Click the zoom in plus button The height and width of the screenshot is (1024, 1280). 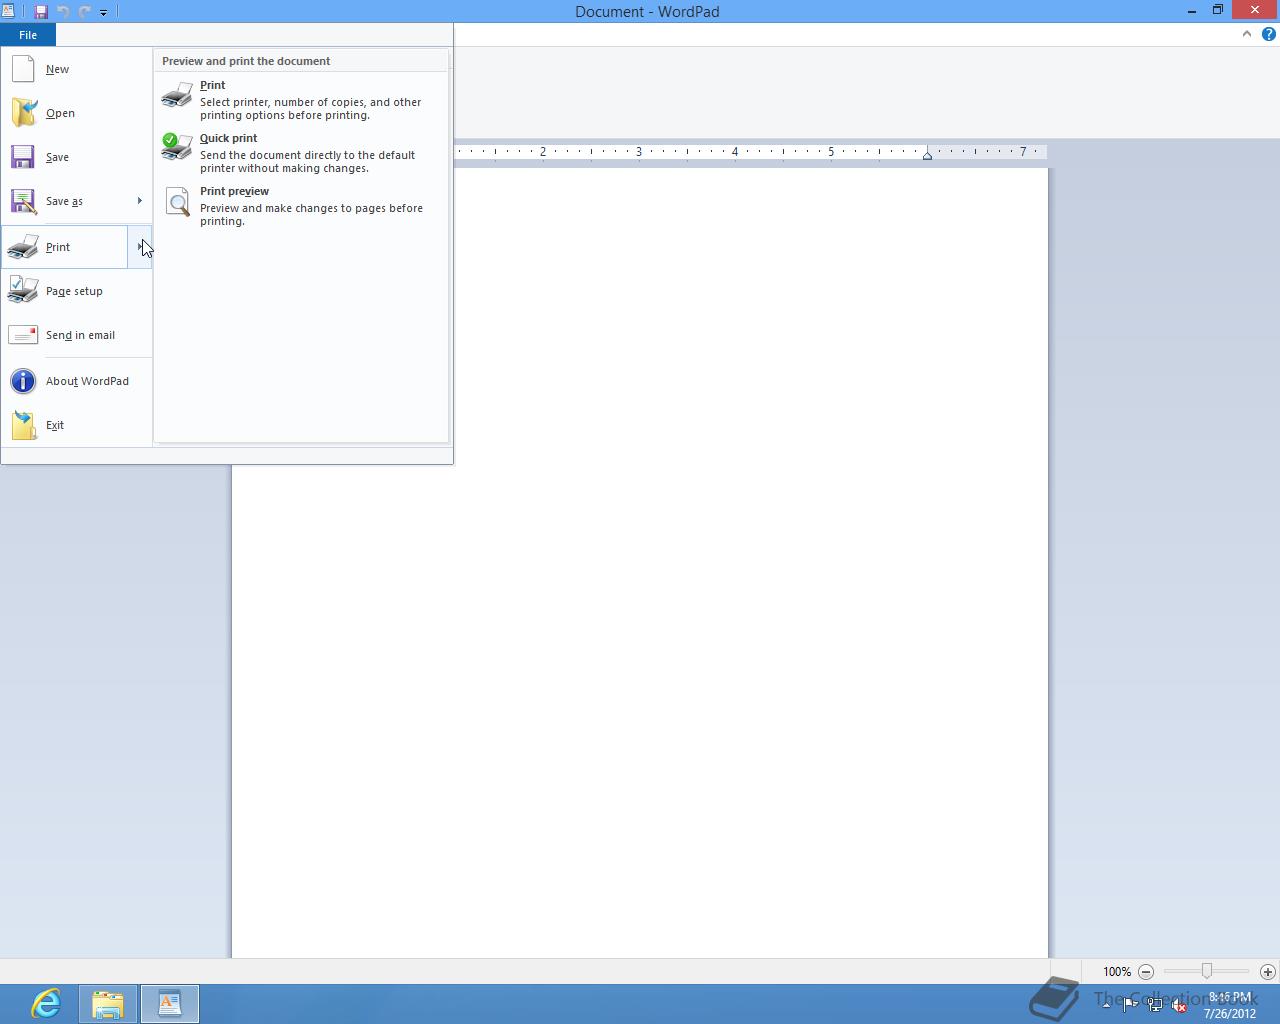(1267, 971)
